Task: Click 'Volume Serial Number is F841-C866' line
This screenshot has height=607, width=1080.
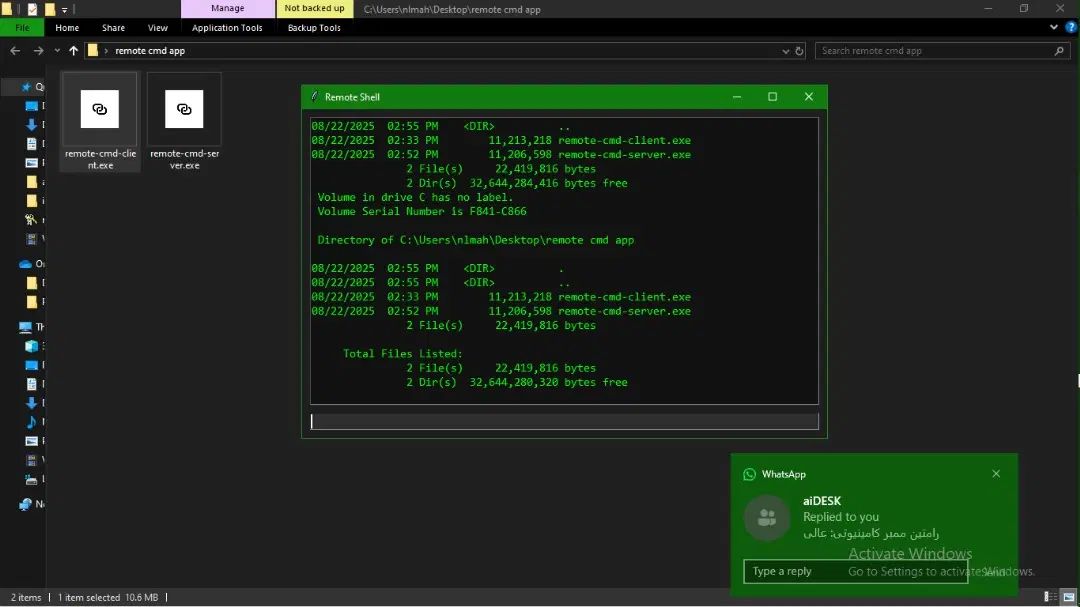Action: 422,212
